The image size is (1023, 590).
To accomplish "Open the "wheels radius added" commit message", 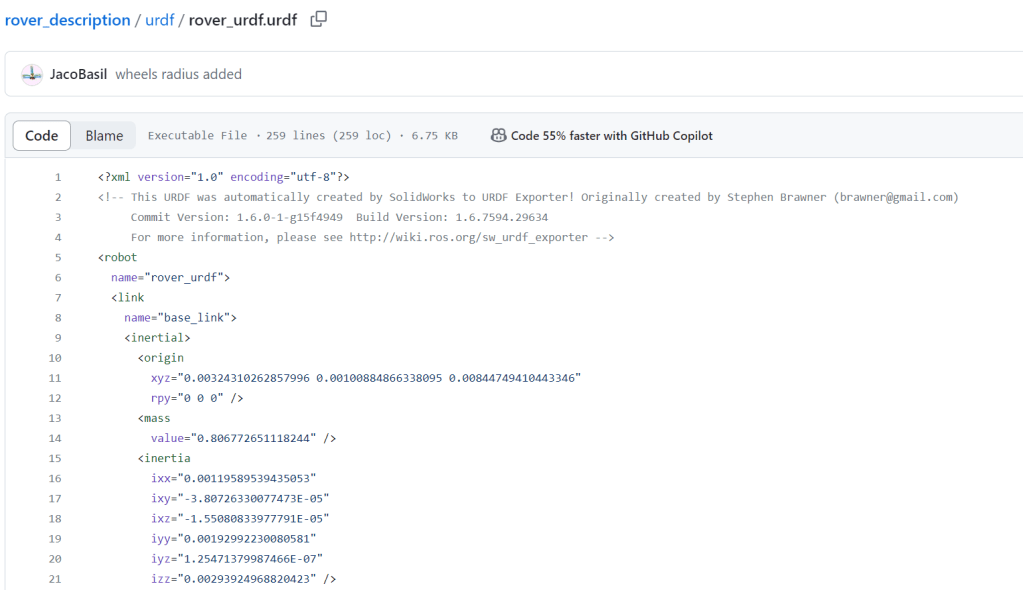I will [x=178, y=74].
